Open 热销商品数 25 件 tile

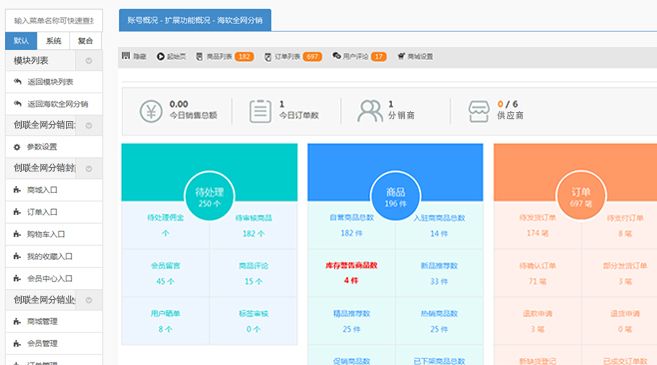(x=439, y=321)
